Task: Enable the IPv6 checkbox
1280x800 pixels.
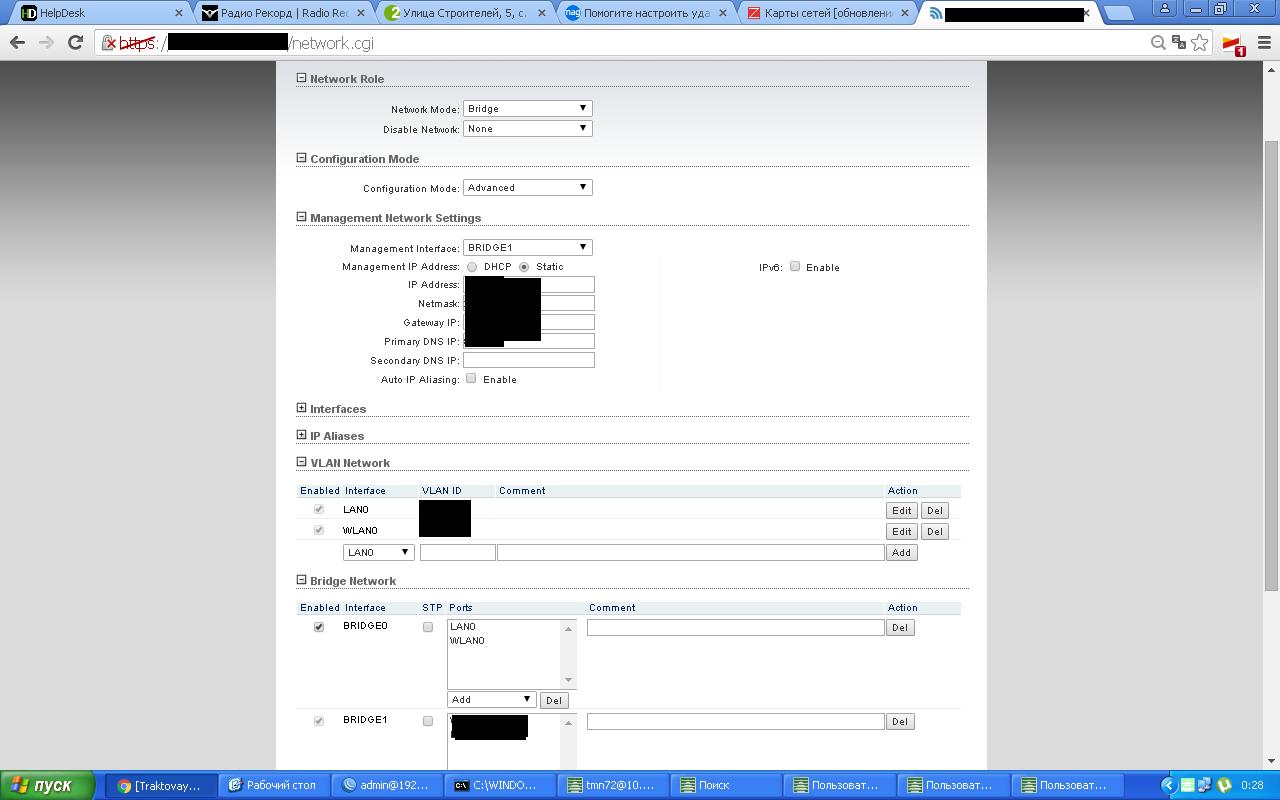Action: click(x=795, y=266)
